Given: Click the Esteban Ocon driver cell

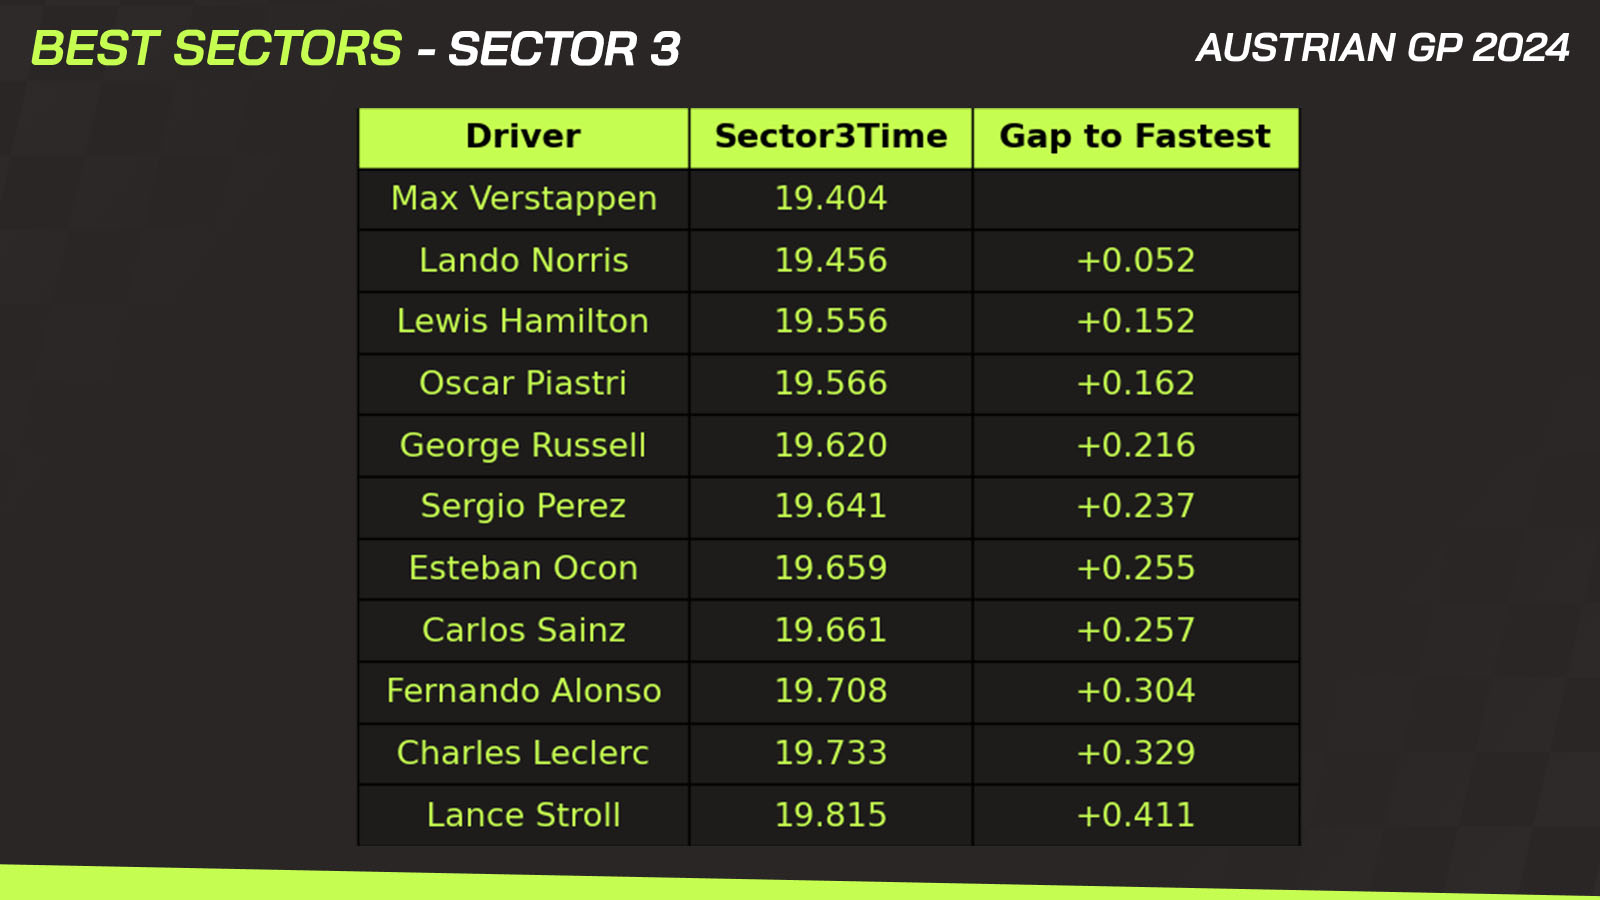Looking at the screenshot, I should (523, 569).
